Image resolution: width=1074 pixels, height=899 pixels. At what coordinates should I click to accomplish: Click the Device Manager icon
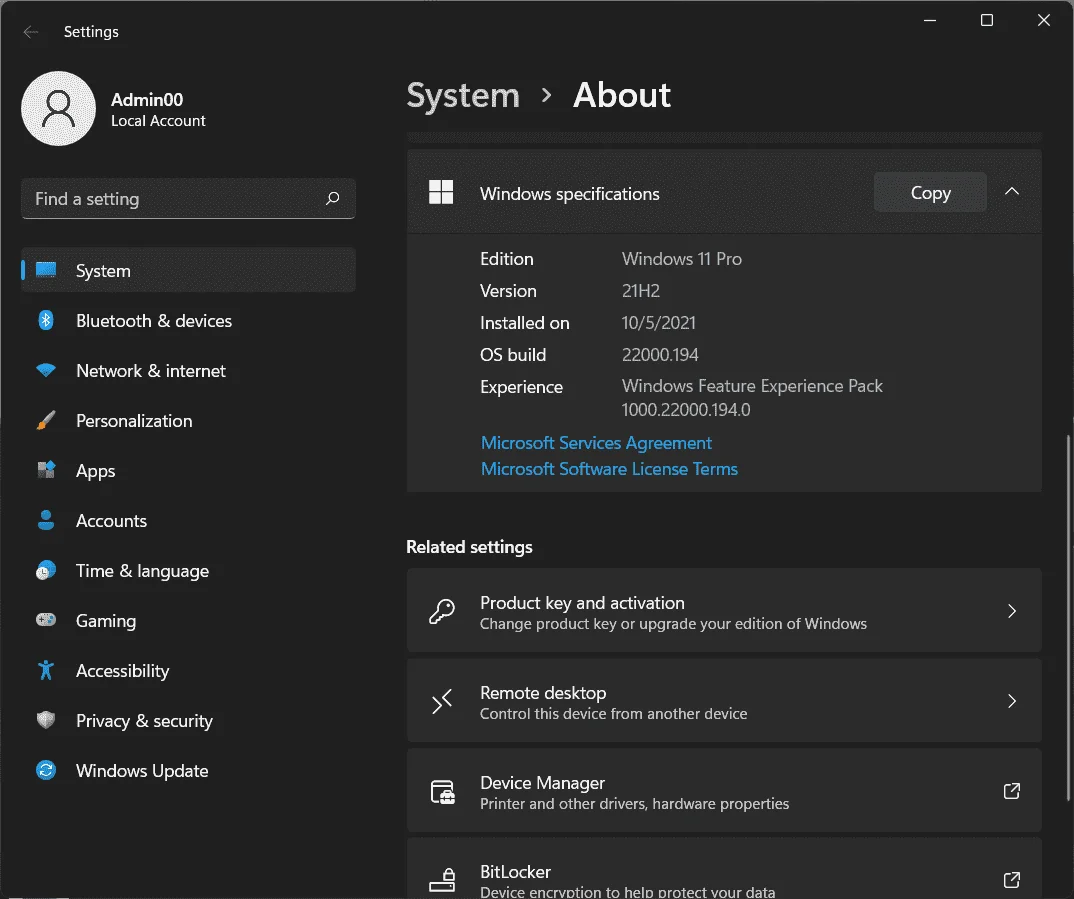coord(442,792)
